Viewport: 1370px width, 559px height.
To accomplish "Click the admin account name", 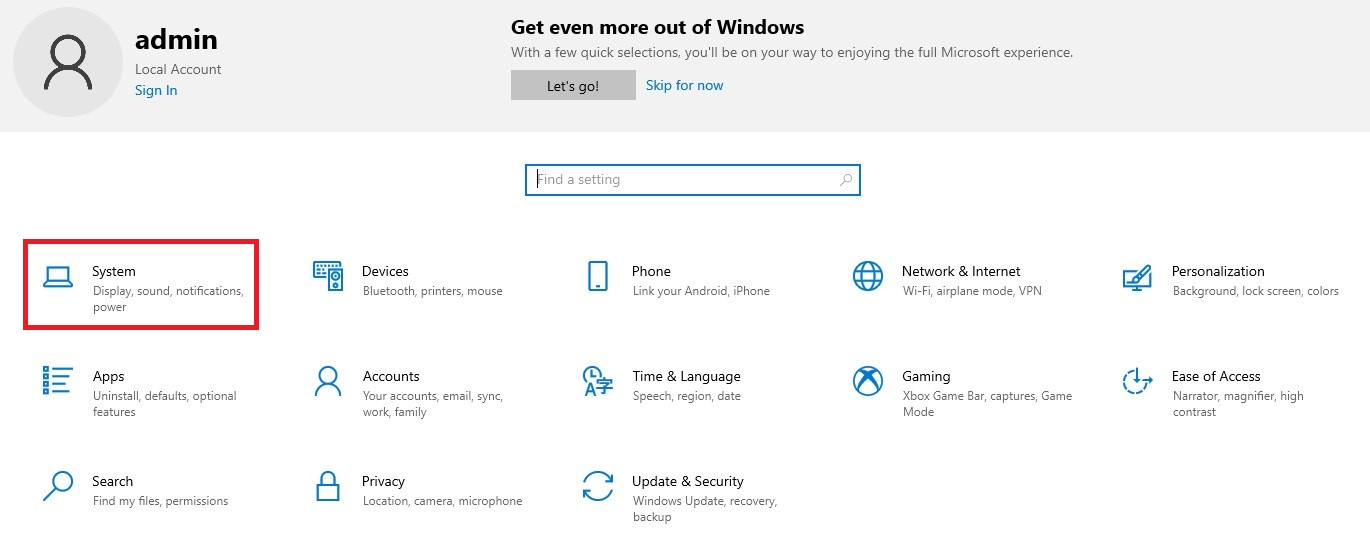I will click(x=176, y=40).
